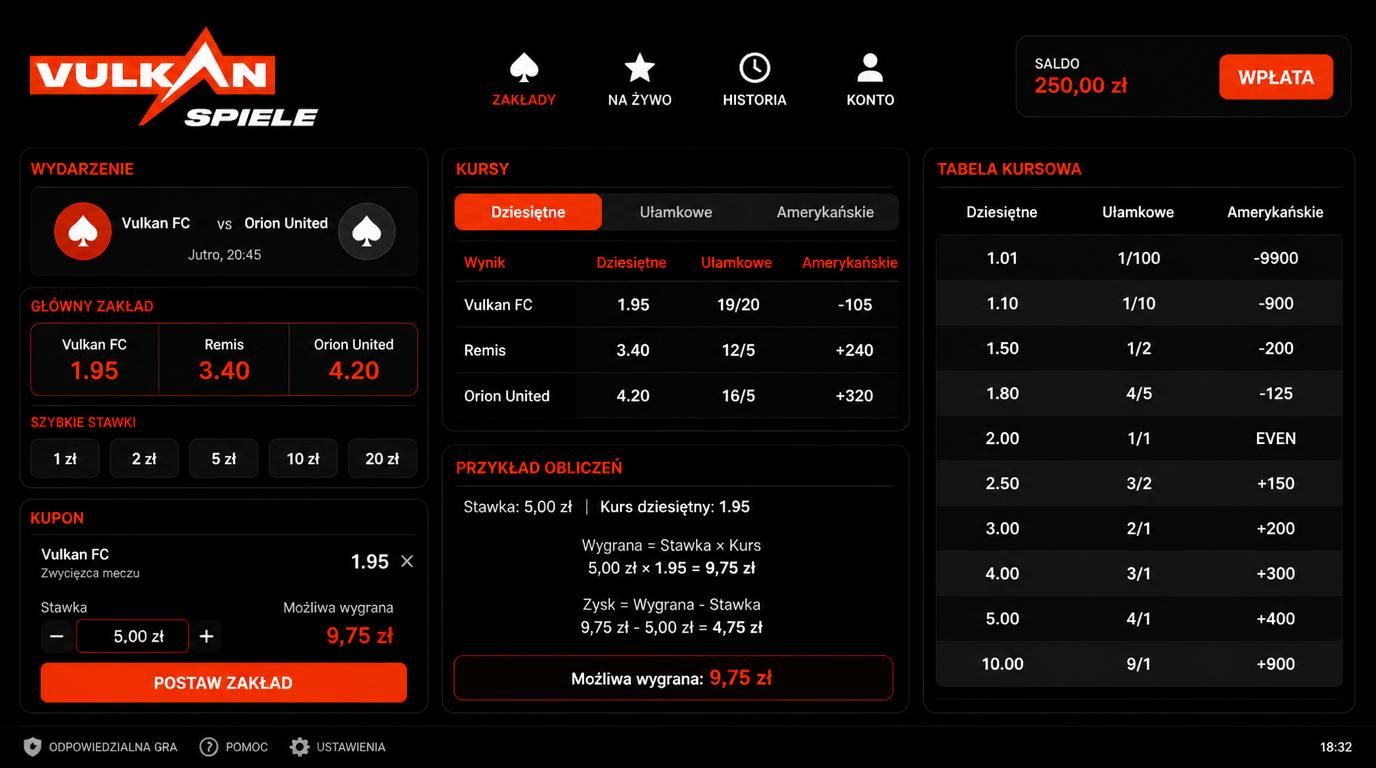Click the clock showing 18:32
Image resolution: width=1376 pixels, height=768 pixels.
click(x=1336, y=747)
